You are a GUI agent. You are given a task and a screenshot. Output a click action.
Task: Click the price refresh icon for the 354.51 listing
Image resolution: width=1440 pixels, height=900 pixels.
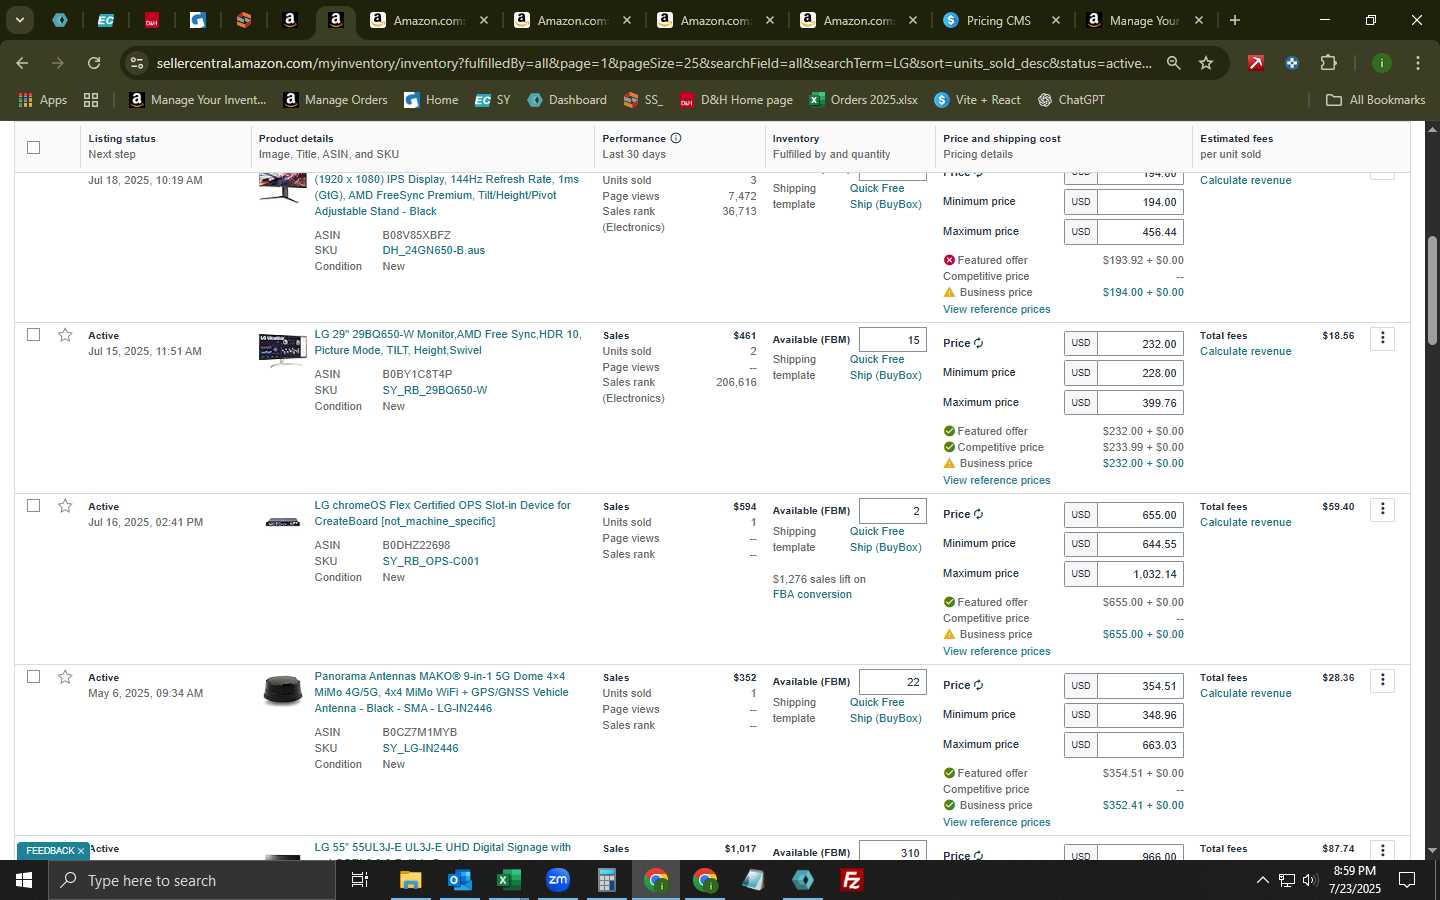click(x=978, y=685)
